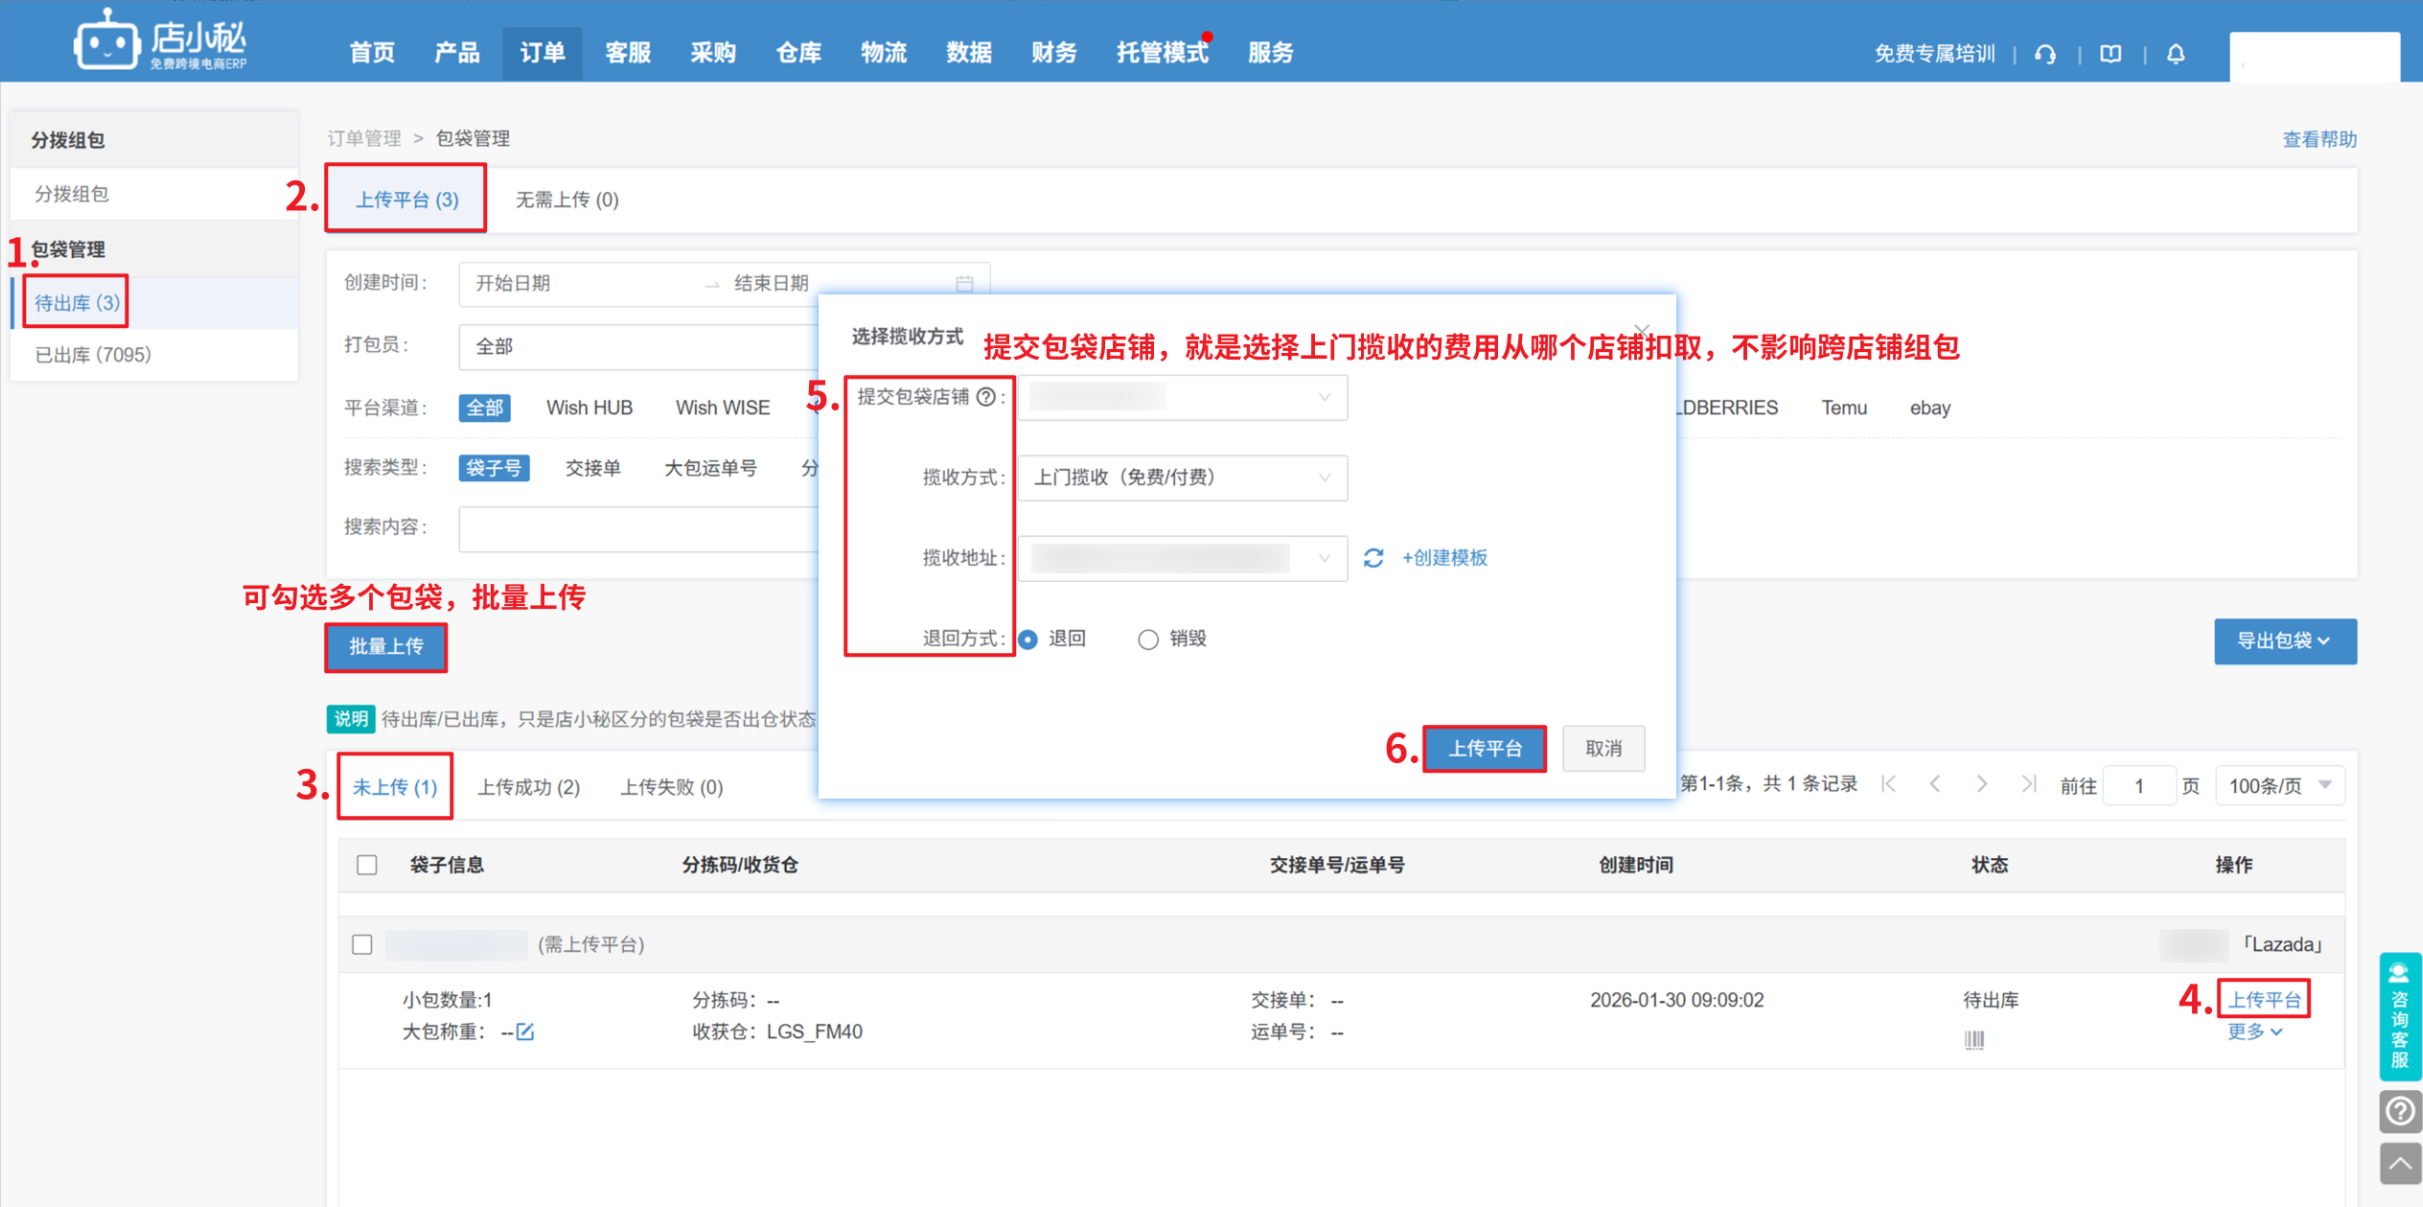Expand the 提交包袋店铺 dropdown
Screen dimensions: 2423x1207
point(1182,398)
